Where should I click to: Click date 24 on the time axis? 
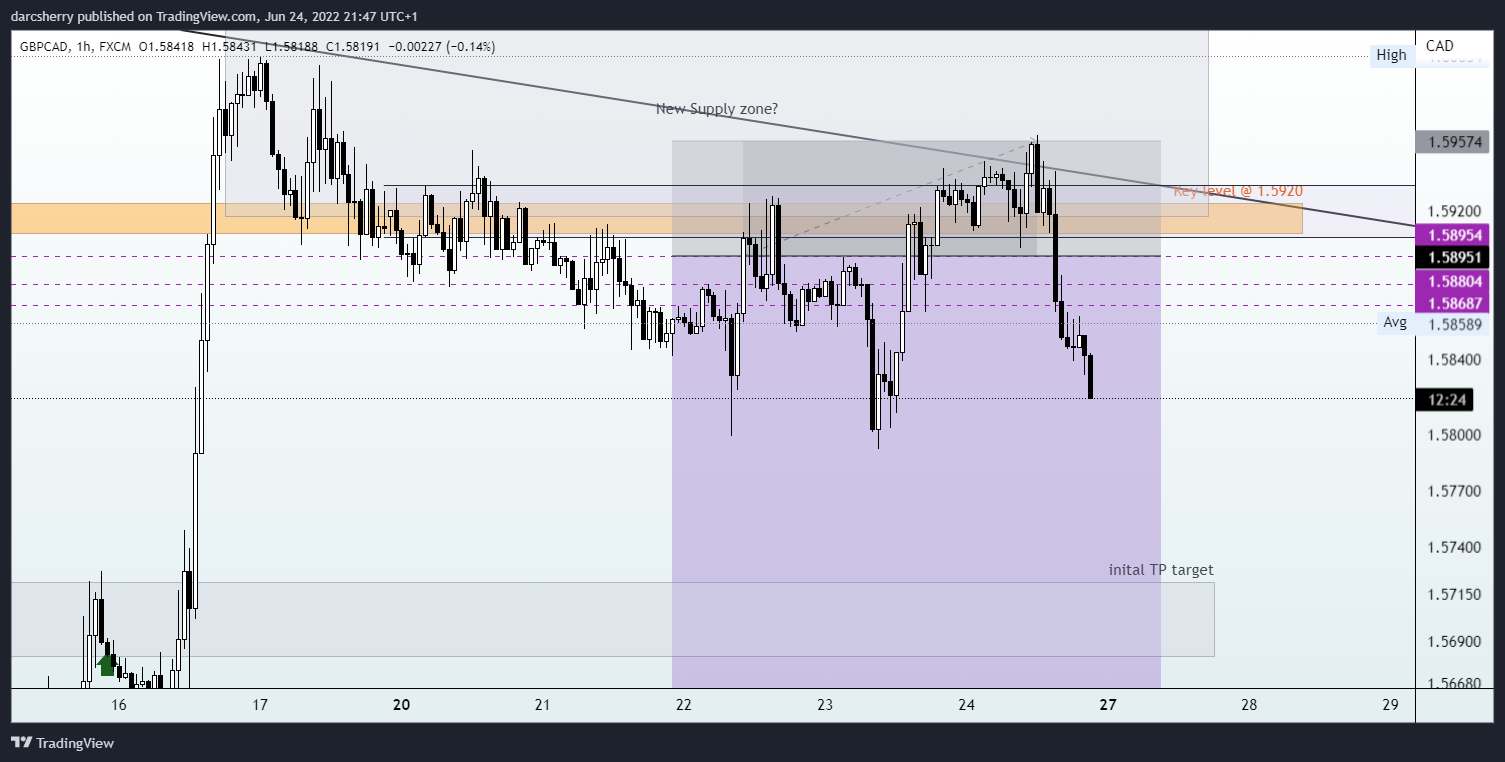pyautogui.click(x=966, y=705)
